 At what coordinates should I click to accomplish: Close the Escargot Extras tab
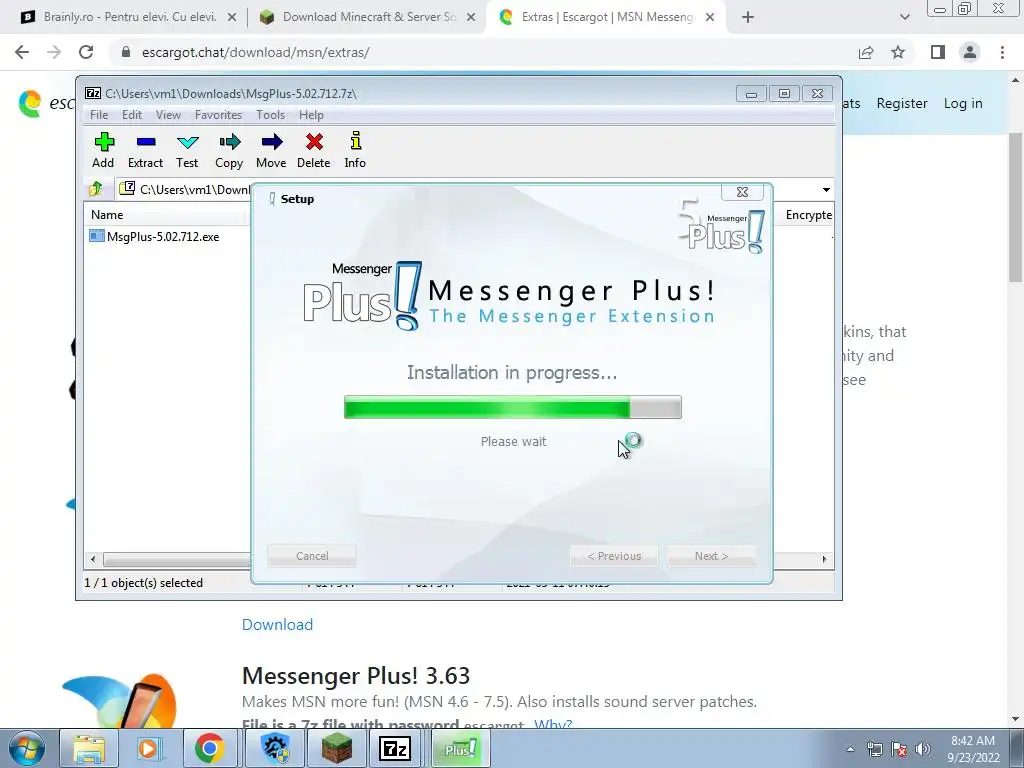coord(710,18)
